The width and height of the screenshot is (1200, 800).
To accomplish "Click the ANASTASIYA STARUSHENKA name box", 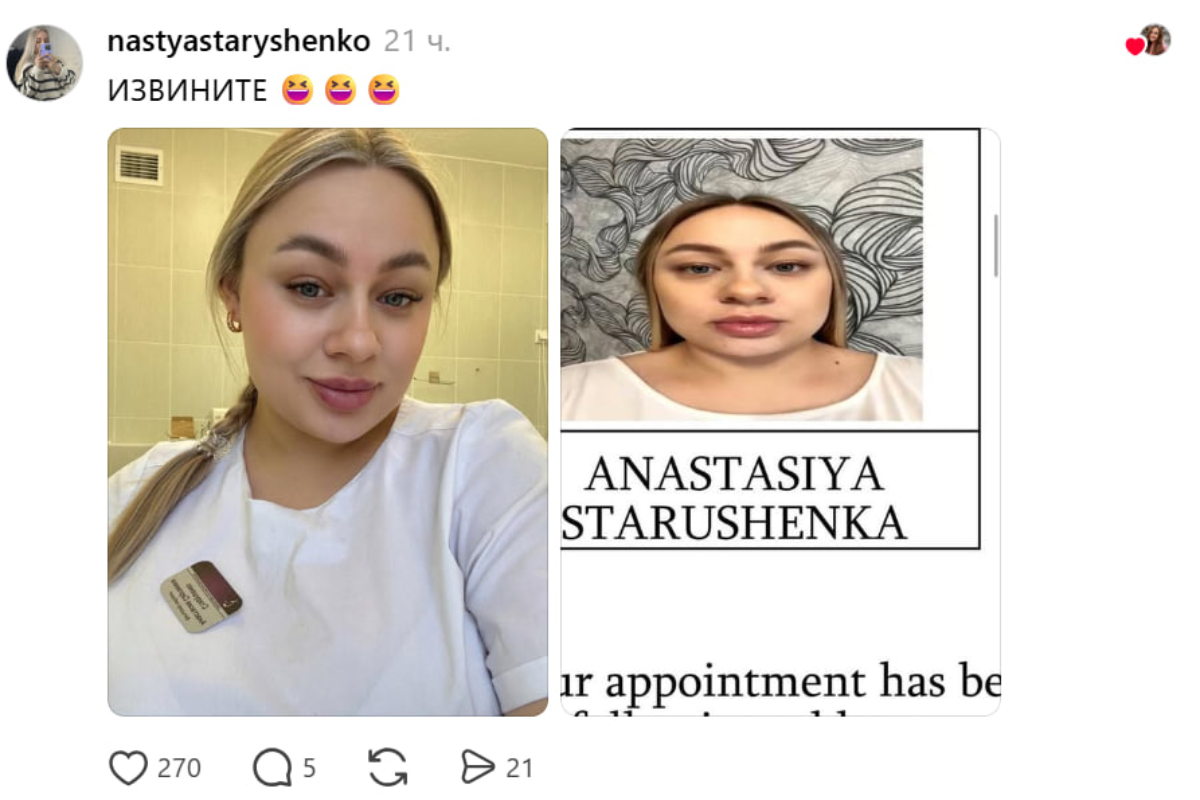I will pyautogui.click(x=769, y=490).
